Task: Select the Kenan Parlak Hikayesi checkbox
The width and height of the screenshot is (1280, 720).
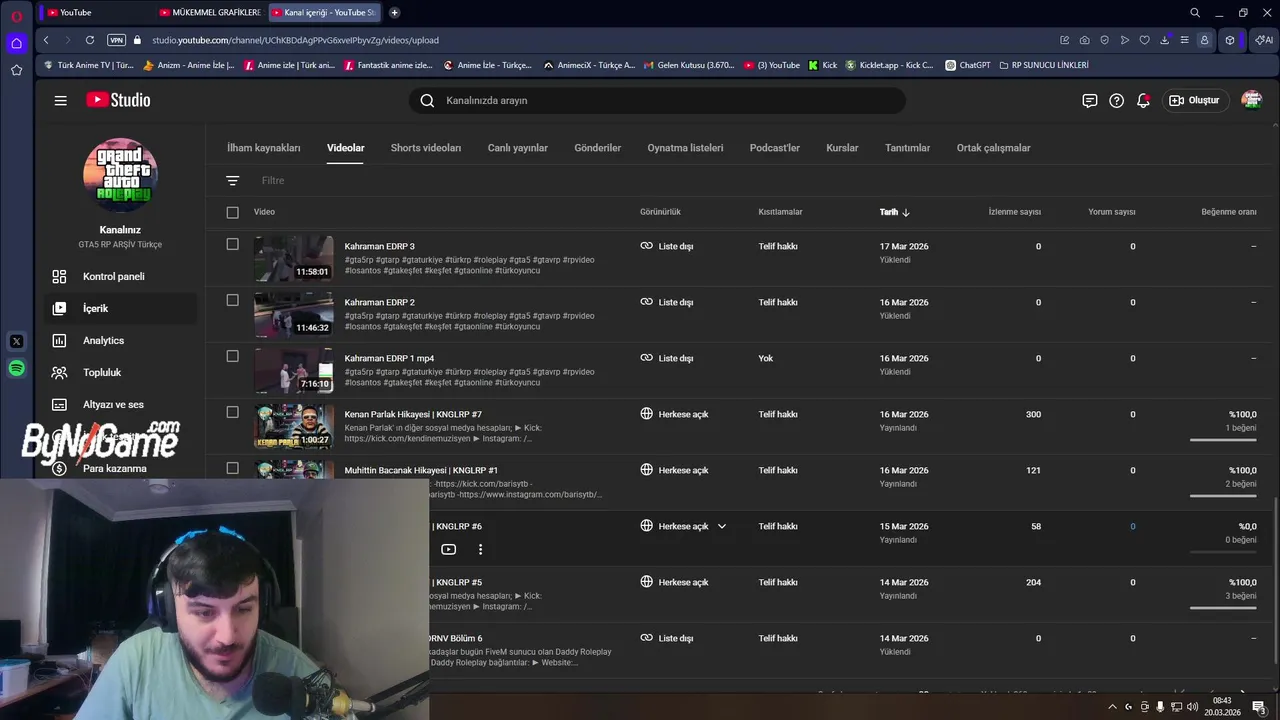Action: click(233, 412)
